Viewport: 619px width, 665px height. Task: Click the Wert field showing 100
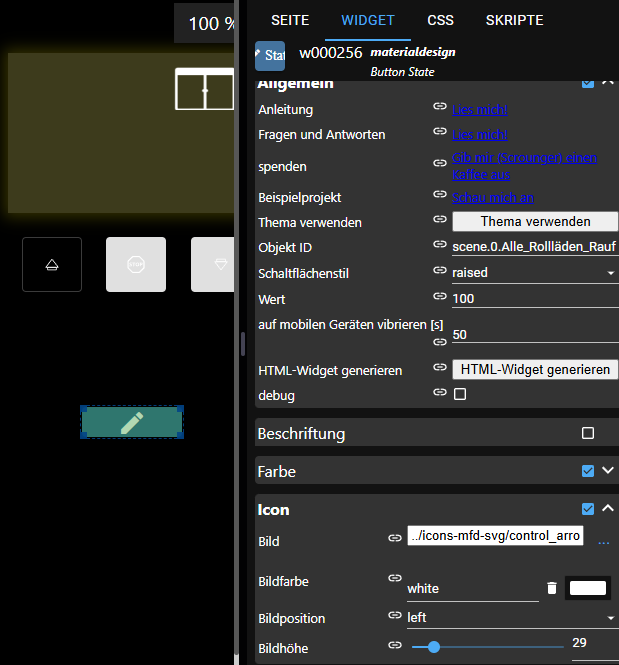535,299
